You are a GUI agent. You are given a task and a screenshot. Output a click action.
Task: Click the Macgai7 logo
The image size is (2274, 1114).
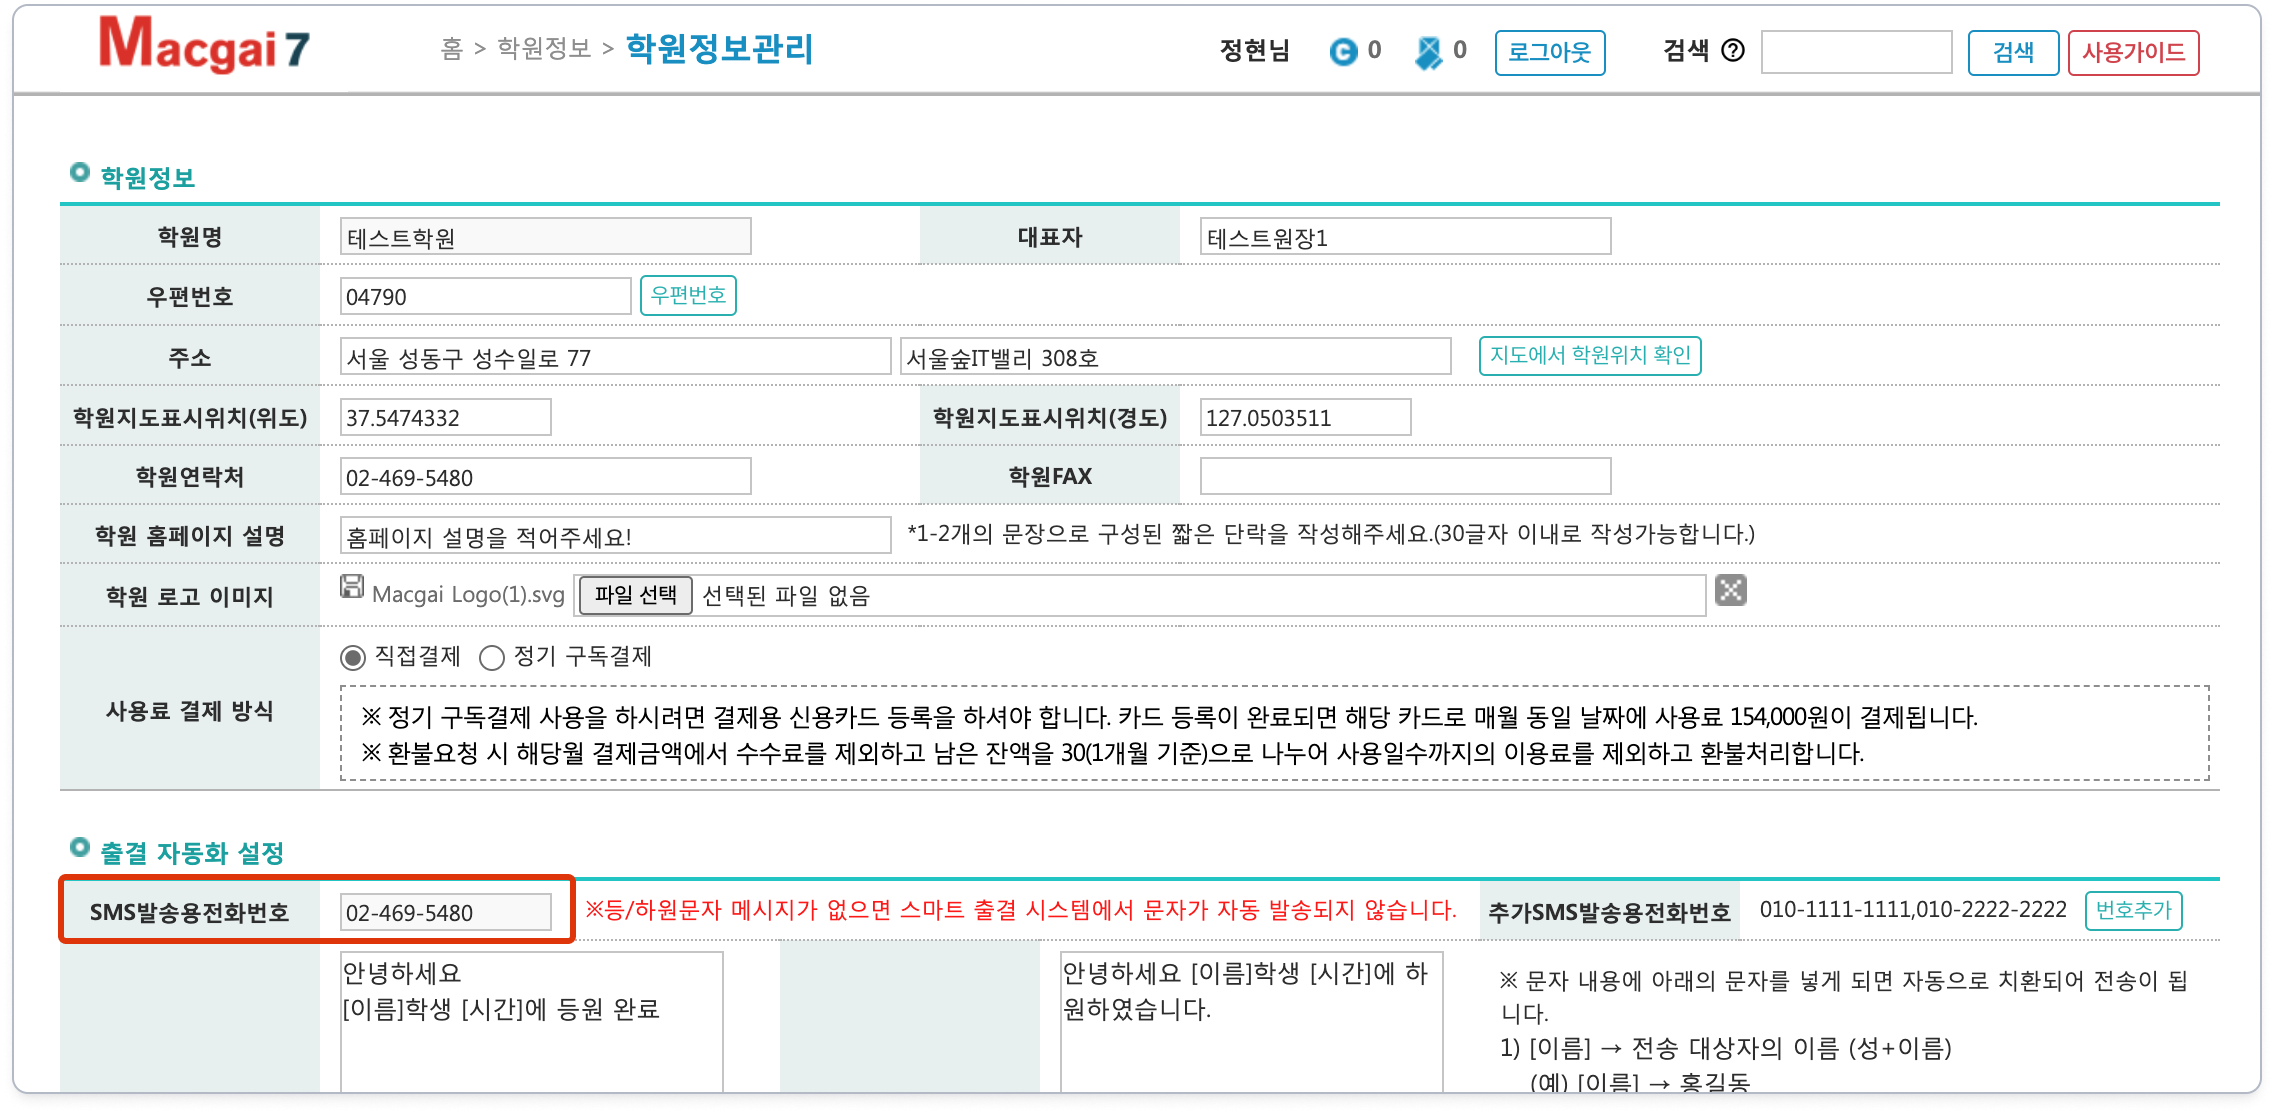point(204,47)
